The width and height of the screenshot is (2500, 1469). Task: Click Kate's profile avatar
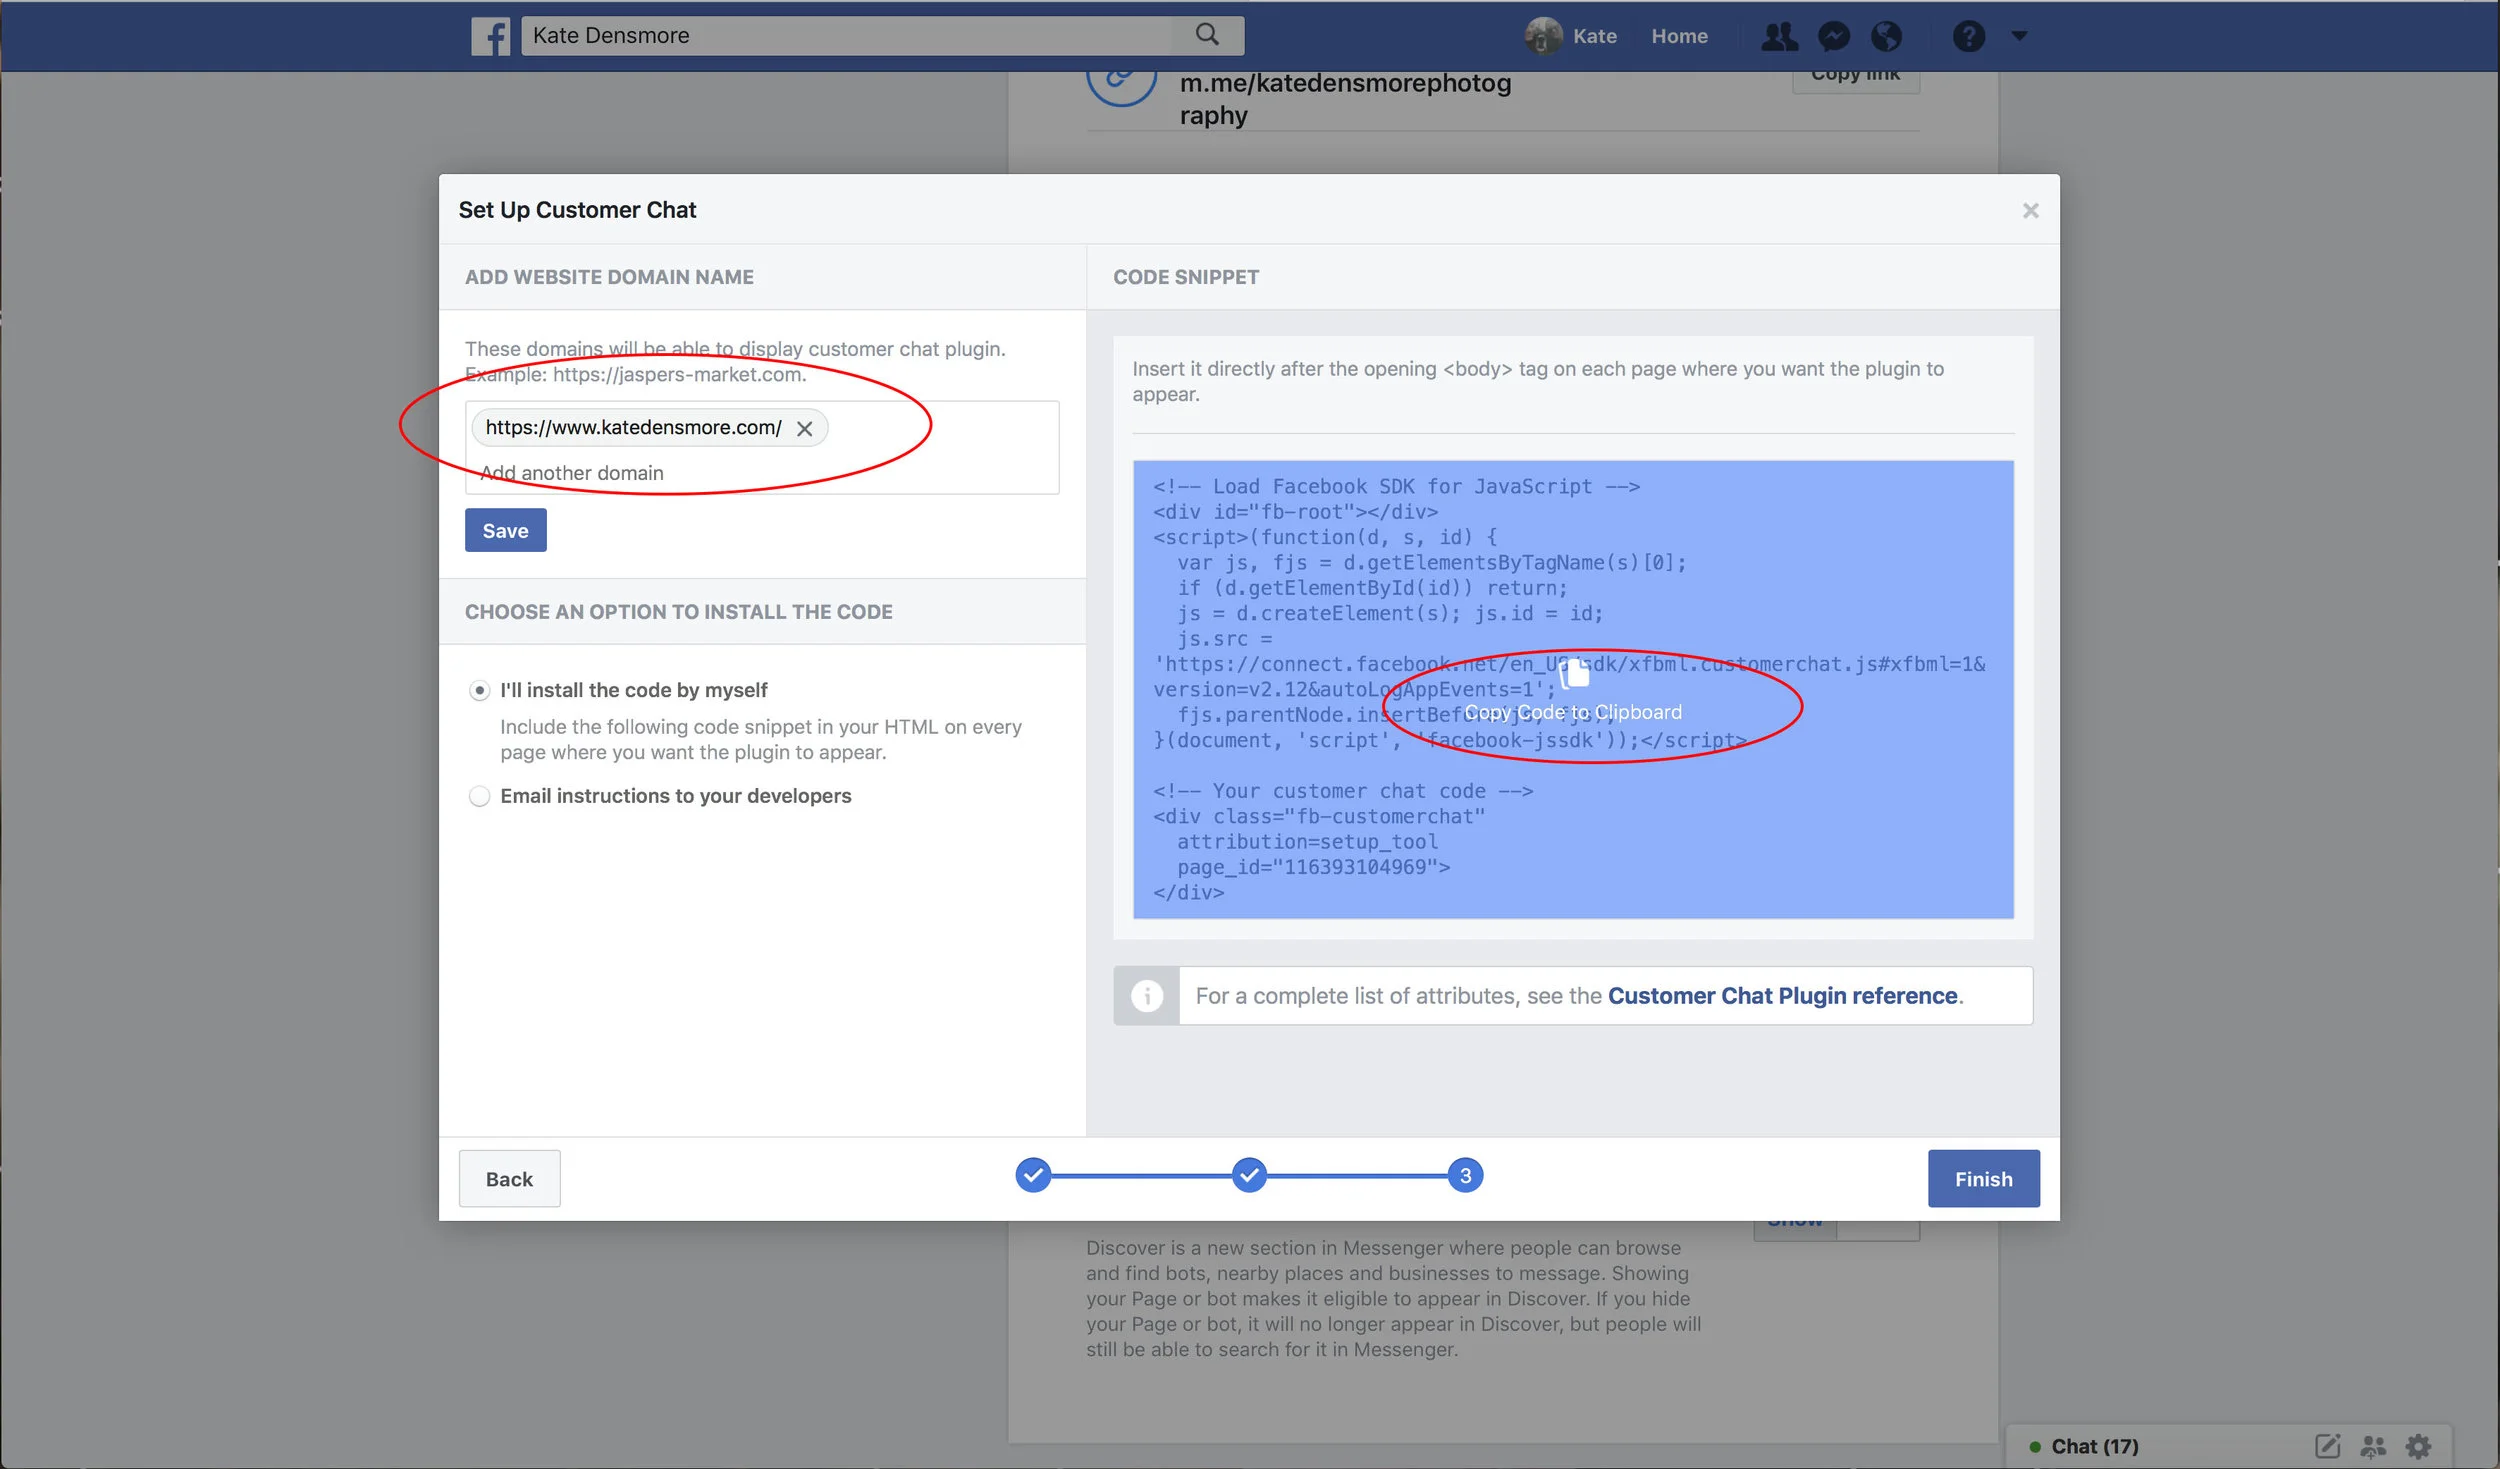[x=1543, y=36]
